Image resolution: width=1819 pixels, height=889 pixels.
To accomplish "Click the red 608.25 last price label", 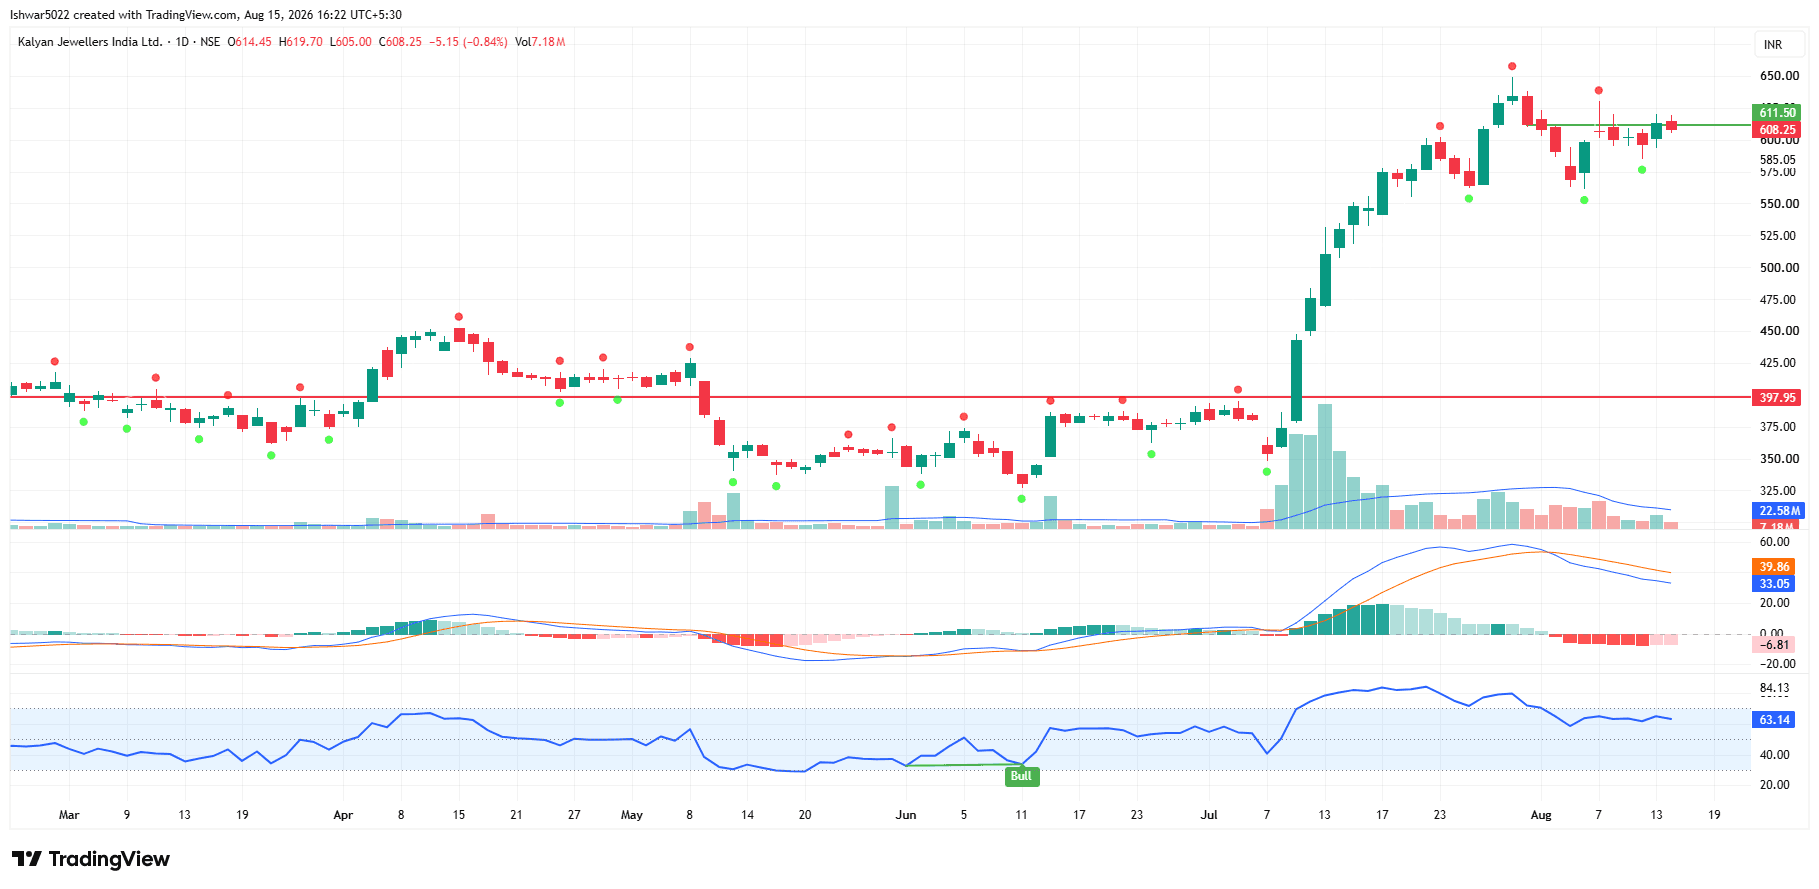I will 1777,130.
